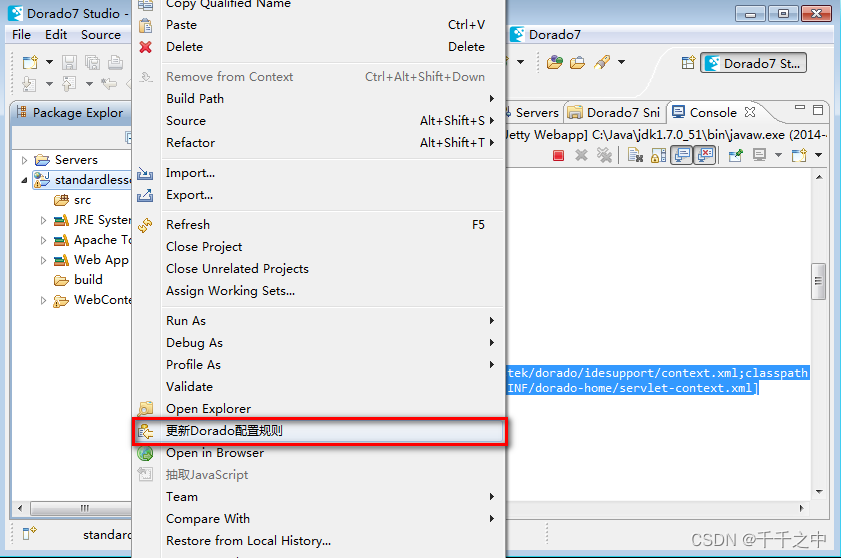The image size is (841, 558).
Task: Choose Open in Browser from the context menu
Action: pos(319,453)
